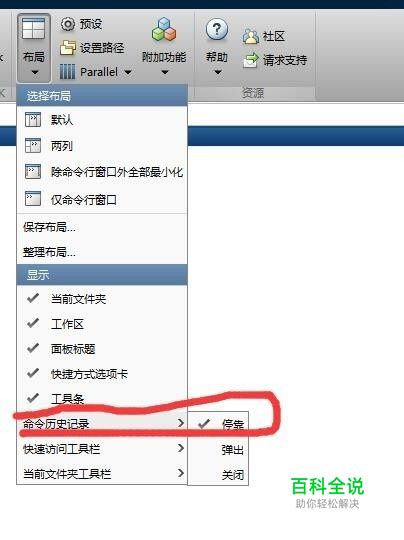The width and height of the screenshot is (404, 540).
Task: Expand the 快速访问工具栏 submenu
Action: click(102, 448)
